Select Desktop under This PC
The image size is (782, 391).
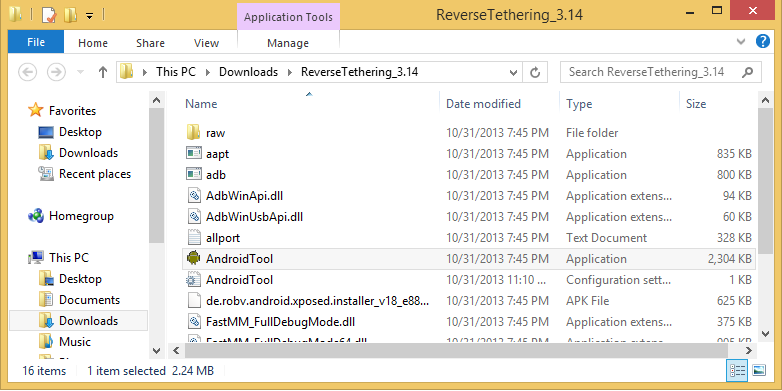pos(80,279)
